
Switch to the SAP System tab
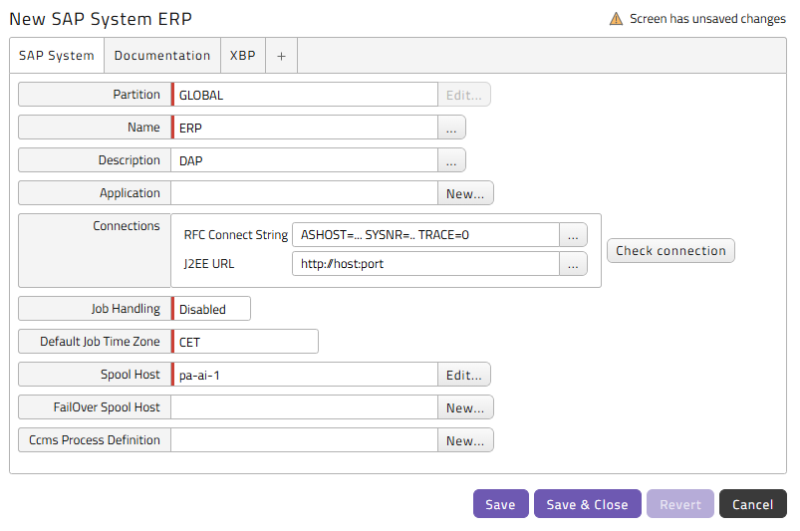pos(57,56)
